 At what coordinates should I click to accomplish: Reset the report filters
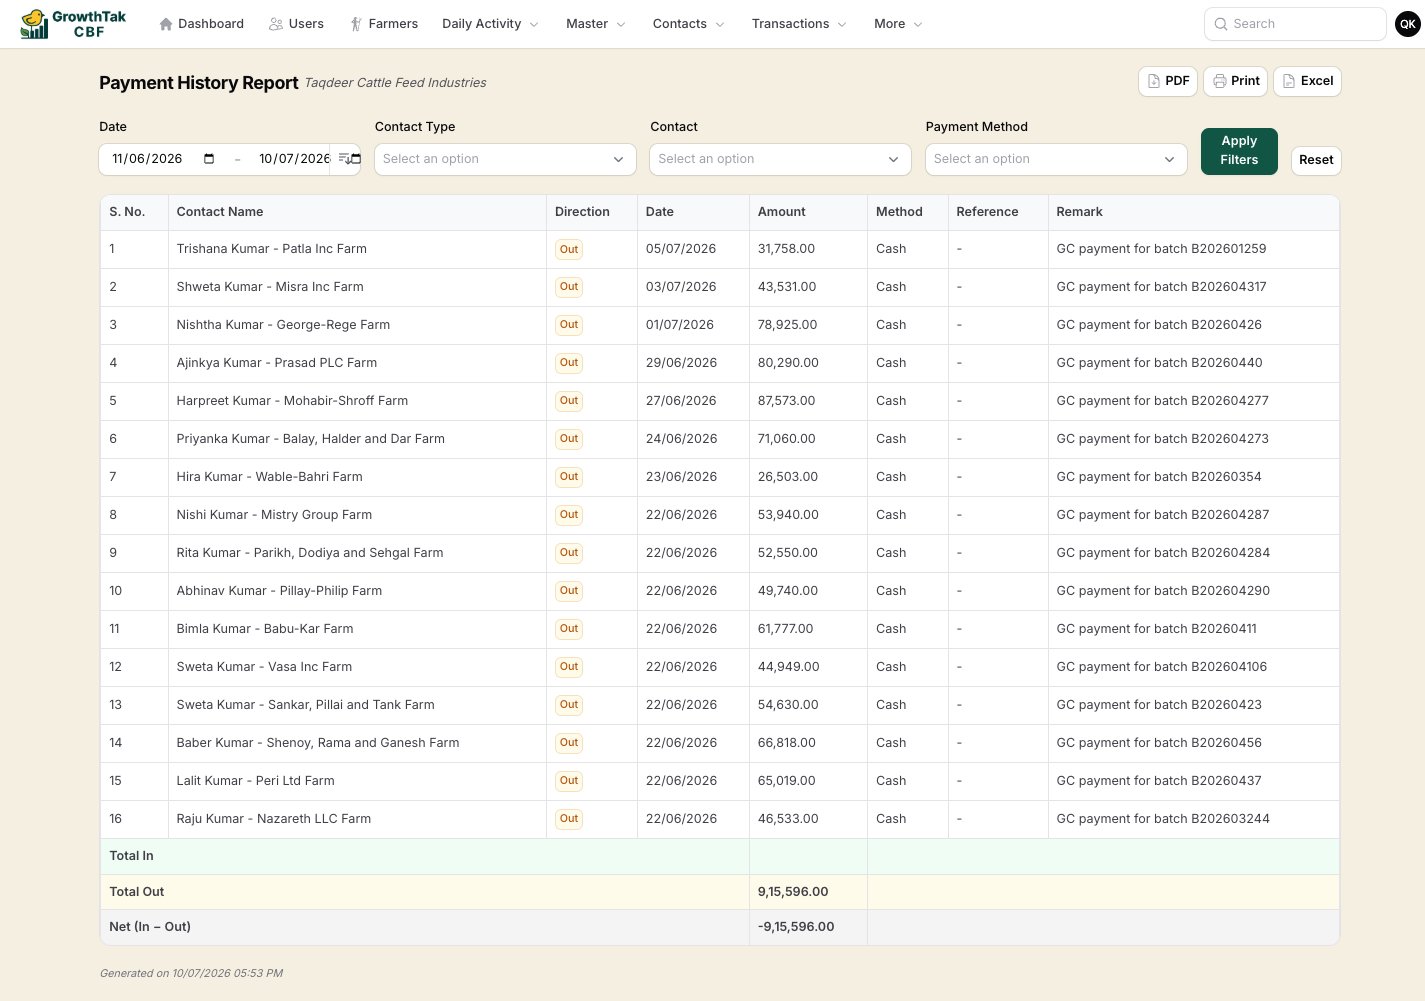(1316, 160)
